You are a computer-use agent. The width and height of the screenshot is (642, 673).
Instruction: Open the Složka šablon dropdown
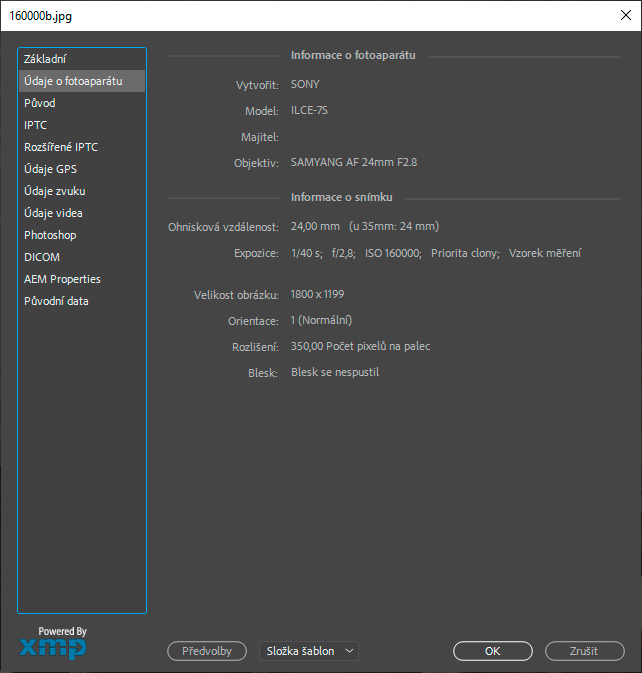point(309,651)
